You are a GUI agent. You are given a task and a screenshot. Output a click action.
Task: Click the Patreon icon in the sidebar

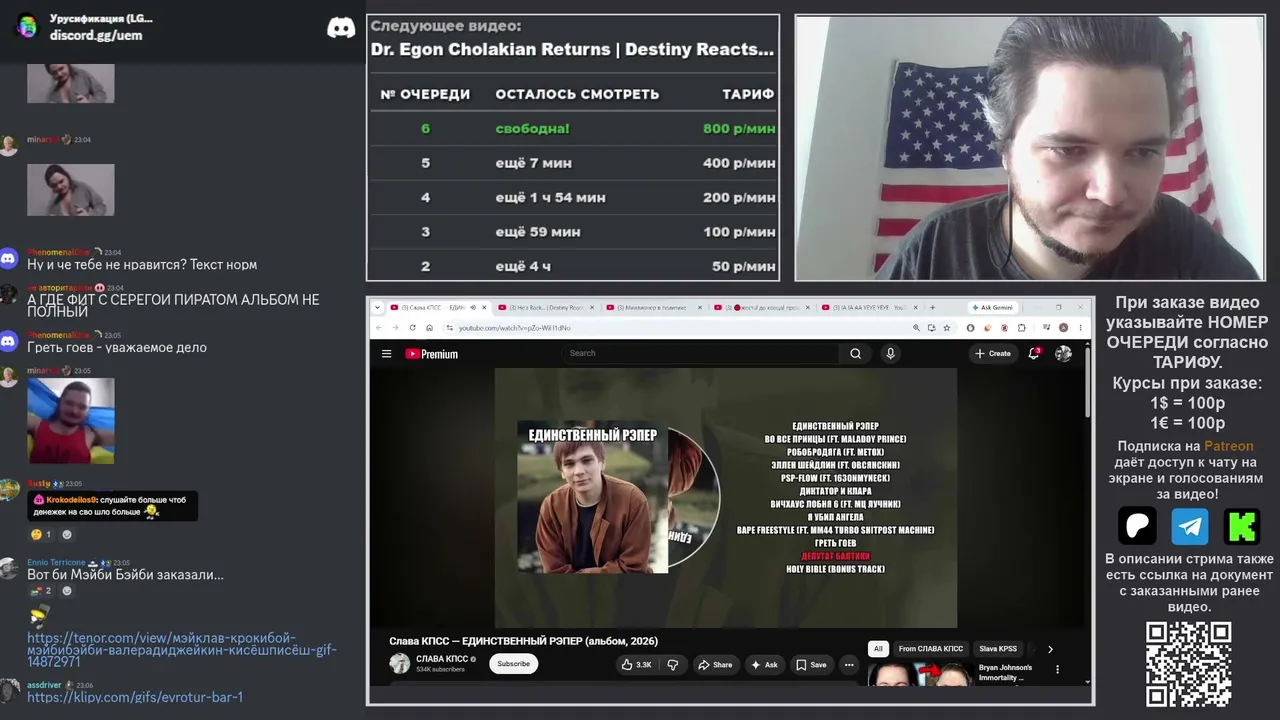point(1137,526)
